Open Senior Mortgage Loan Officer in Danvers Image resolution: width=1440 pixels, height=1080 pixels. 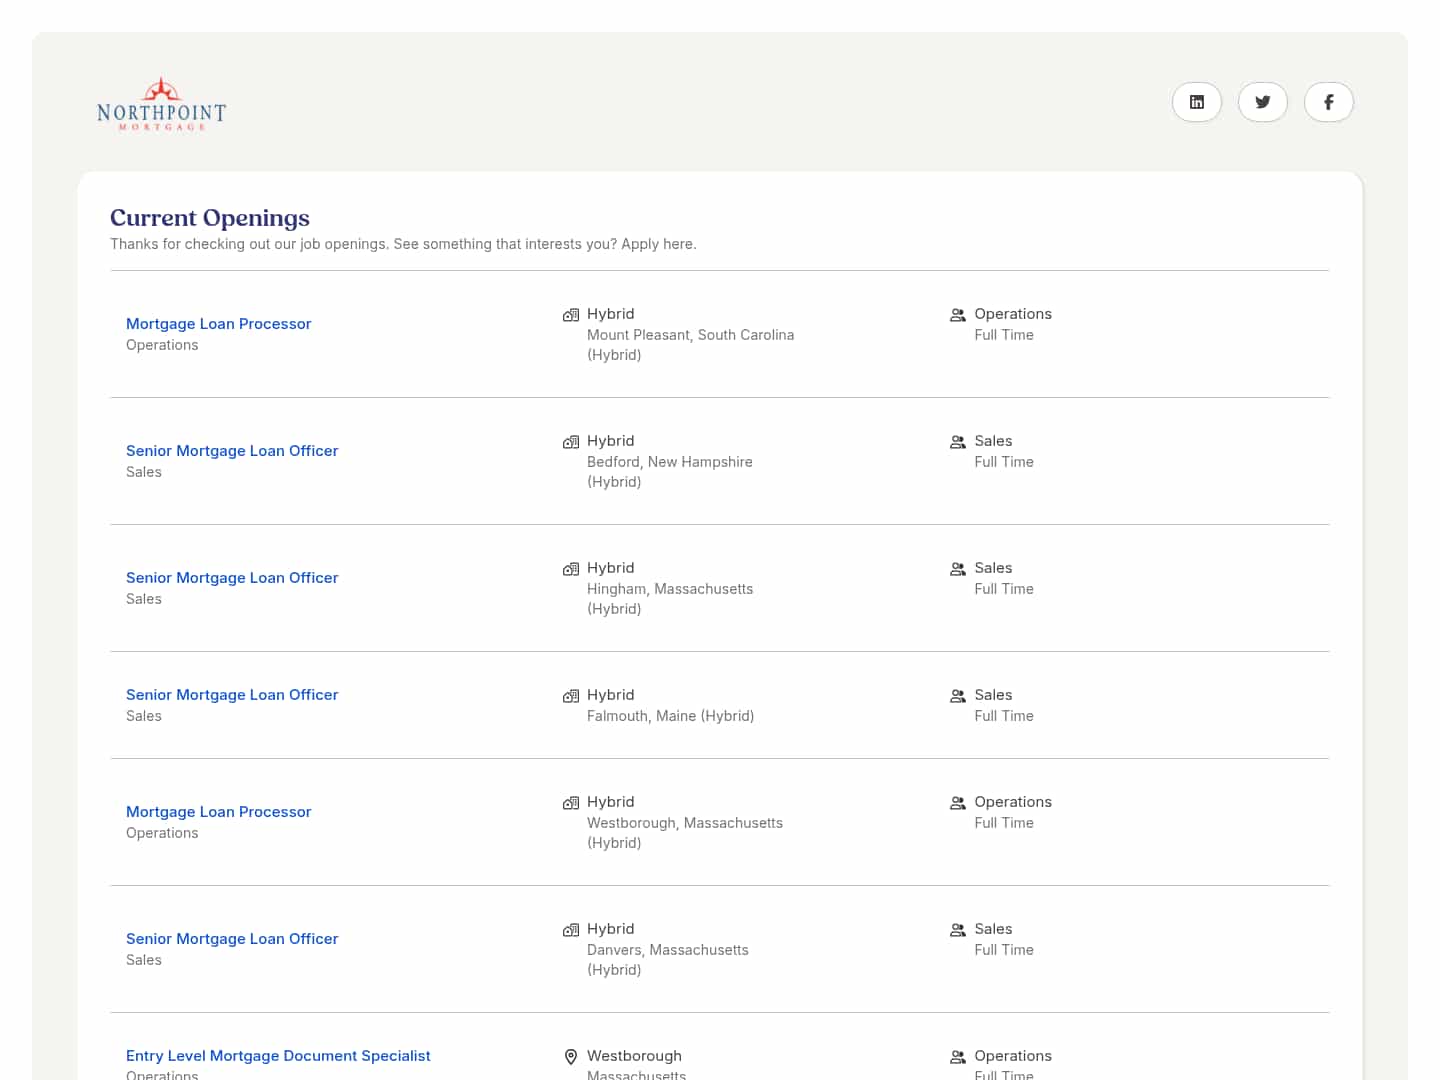point(232,939)
